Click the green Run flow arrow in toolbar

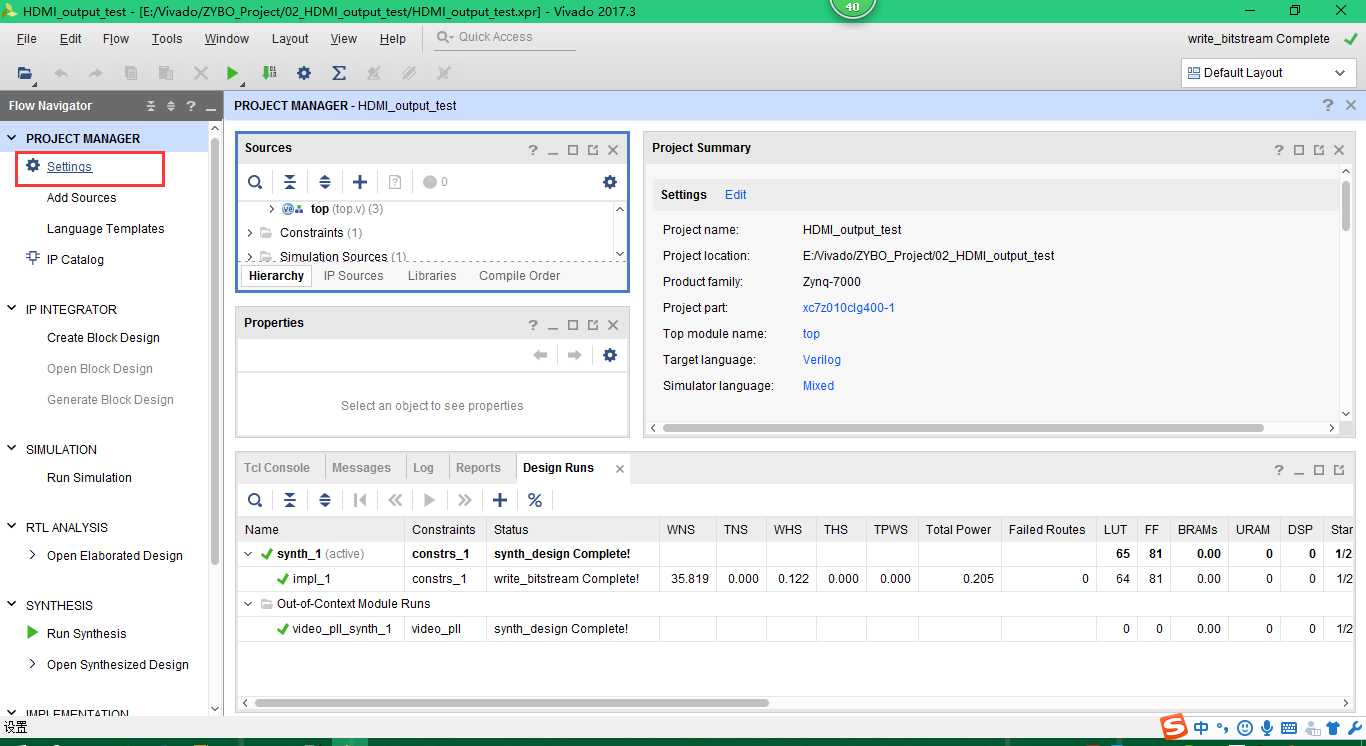[232, 73]
